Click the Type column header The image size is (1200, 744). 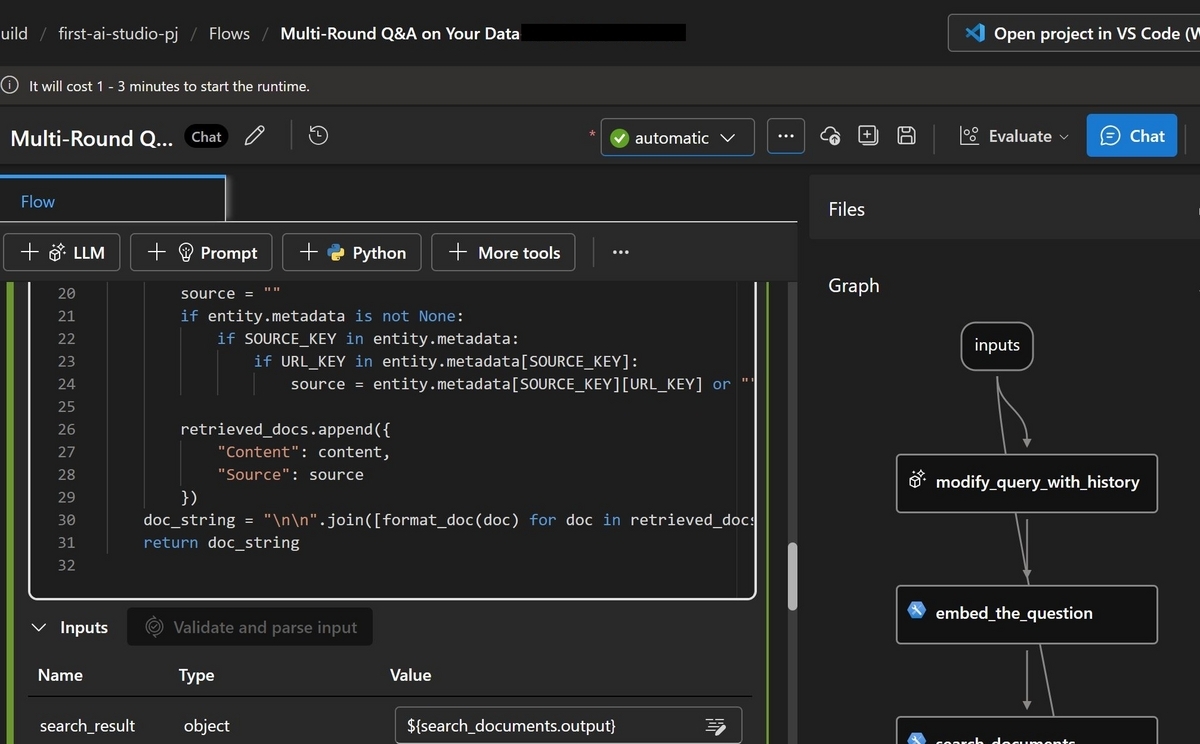(x=196, y=675)
